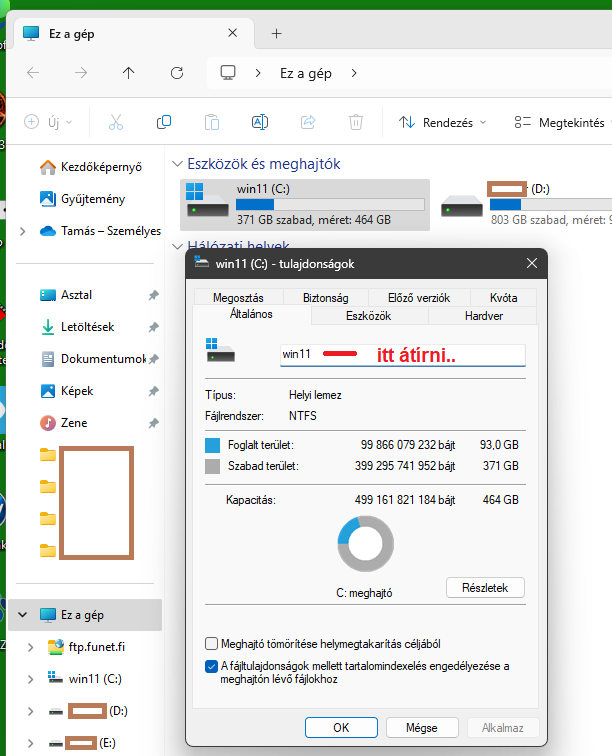The height and width of the screenshot is (756, 612).
Task: Click the chevron before Ez a gép breadcrumb
Action: tap(258, 73)
